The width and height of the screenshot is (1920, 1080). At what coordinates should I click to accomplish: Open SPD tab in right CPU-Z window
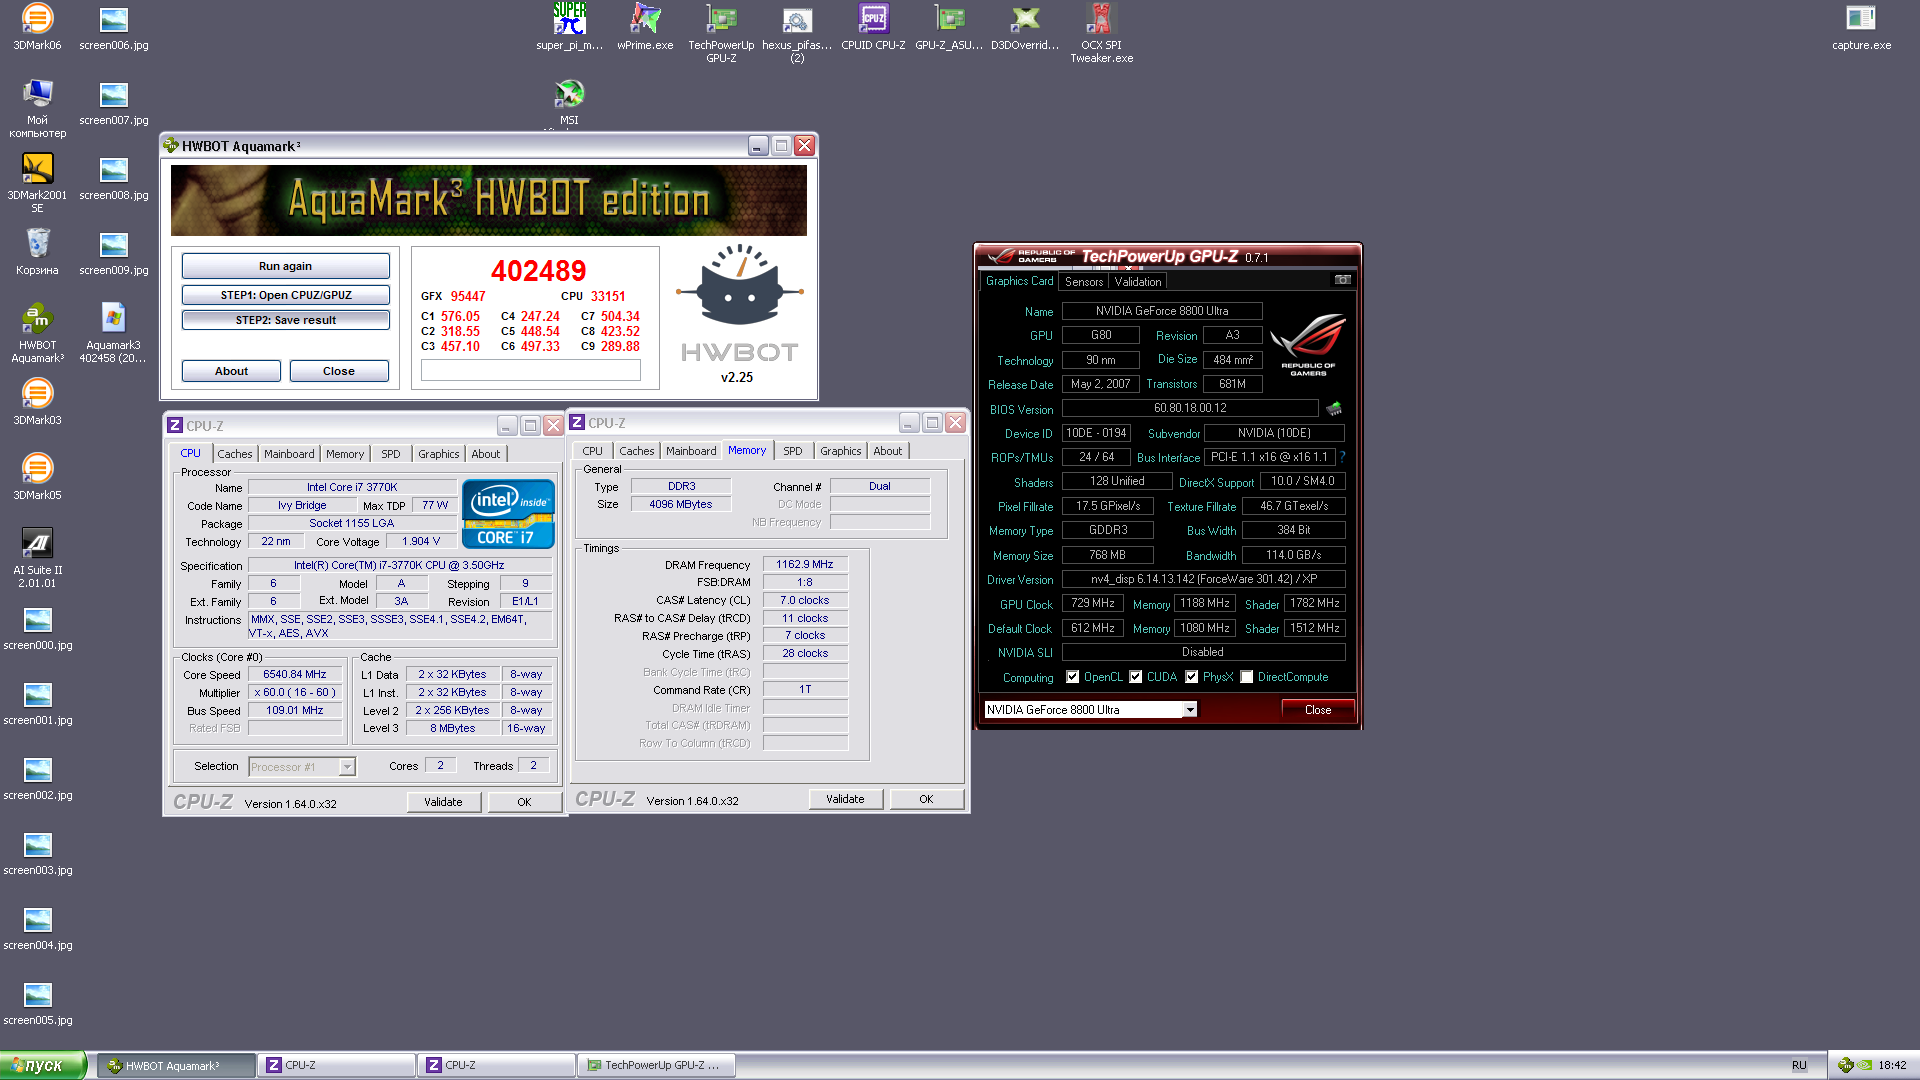[x=793, y=451]
